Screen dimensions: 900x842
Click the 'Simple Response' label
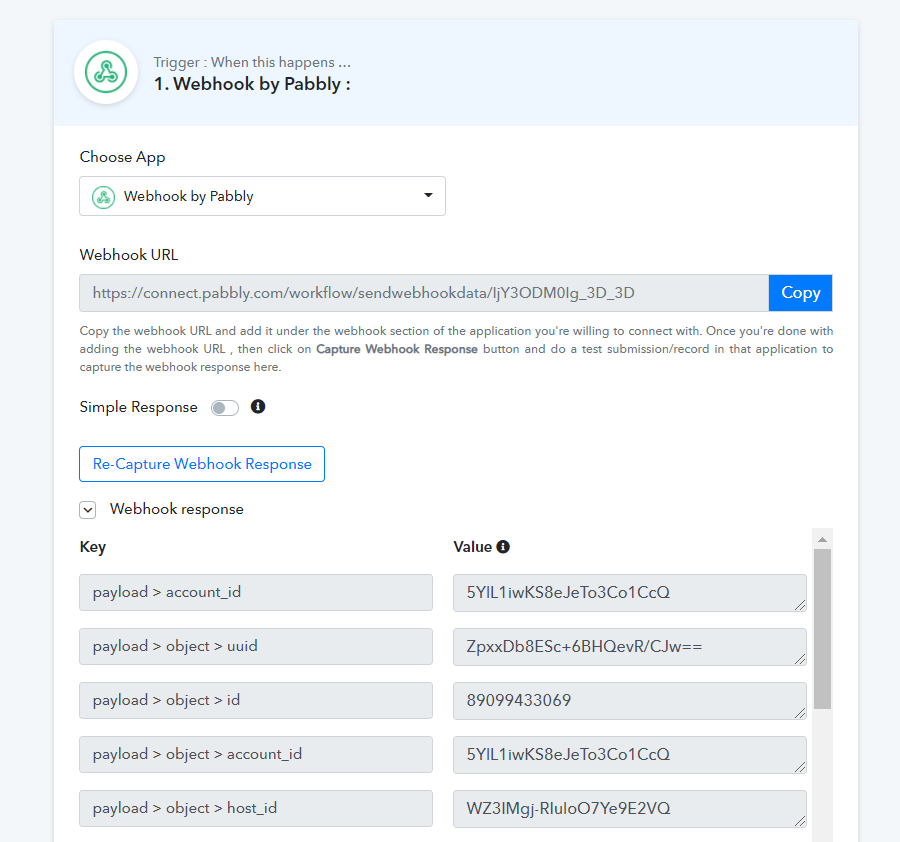pyautogui.click(x=138, y=407)
